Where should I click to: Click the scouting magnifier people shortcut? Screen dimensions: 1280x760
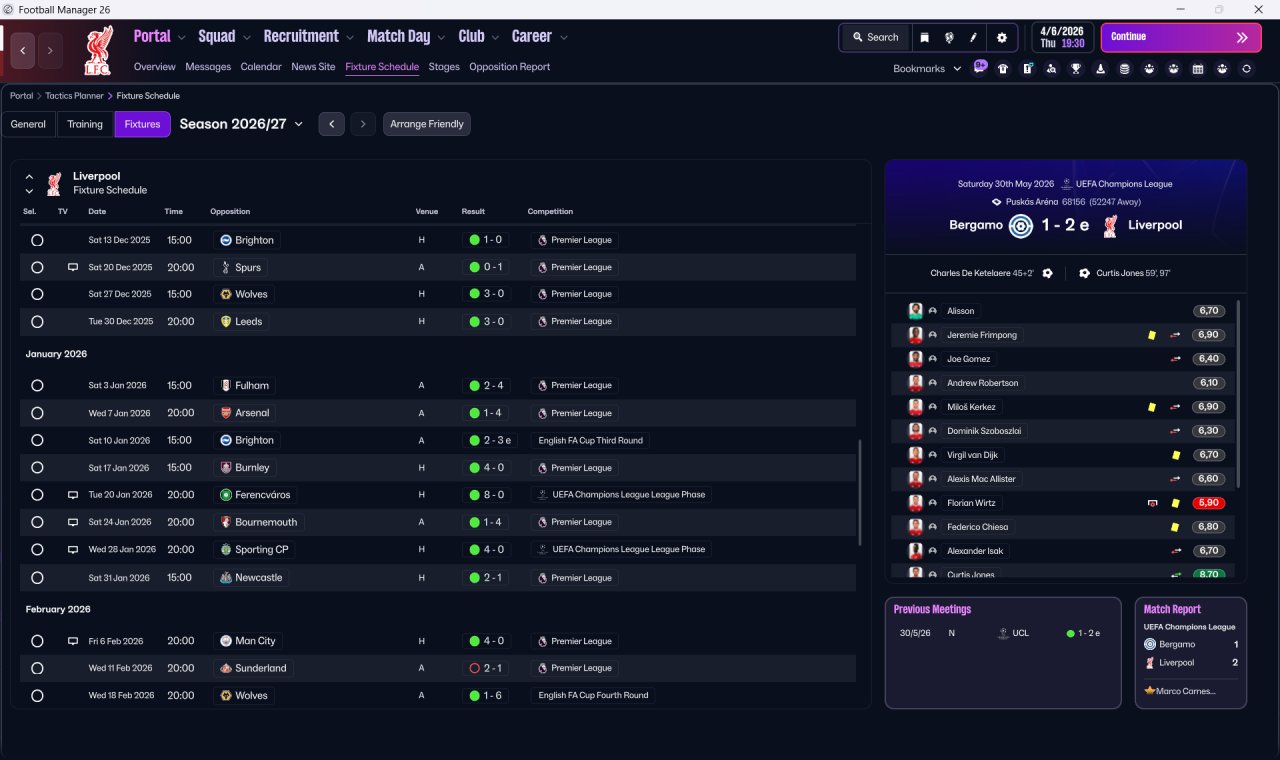[x=1051, y=69]
